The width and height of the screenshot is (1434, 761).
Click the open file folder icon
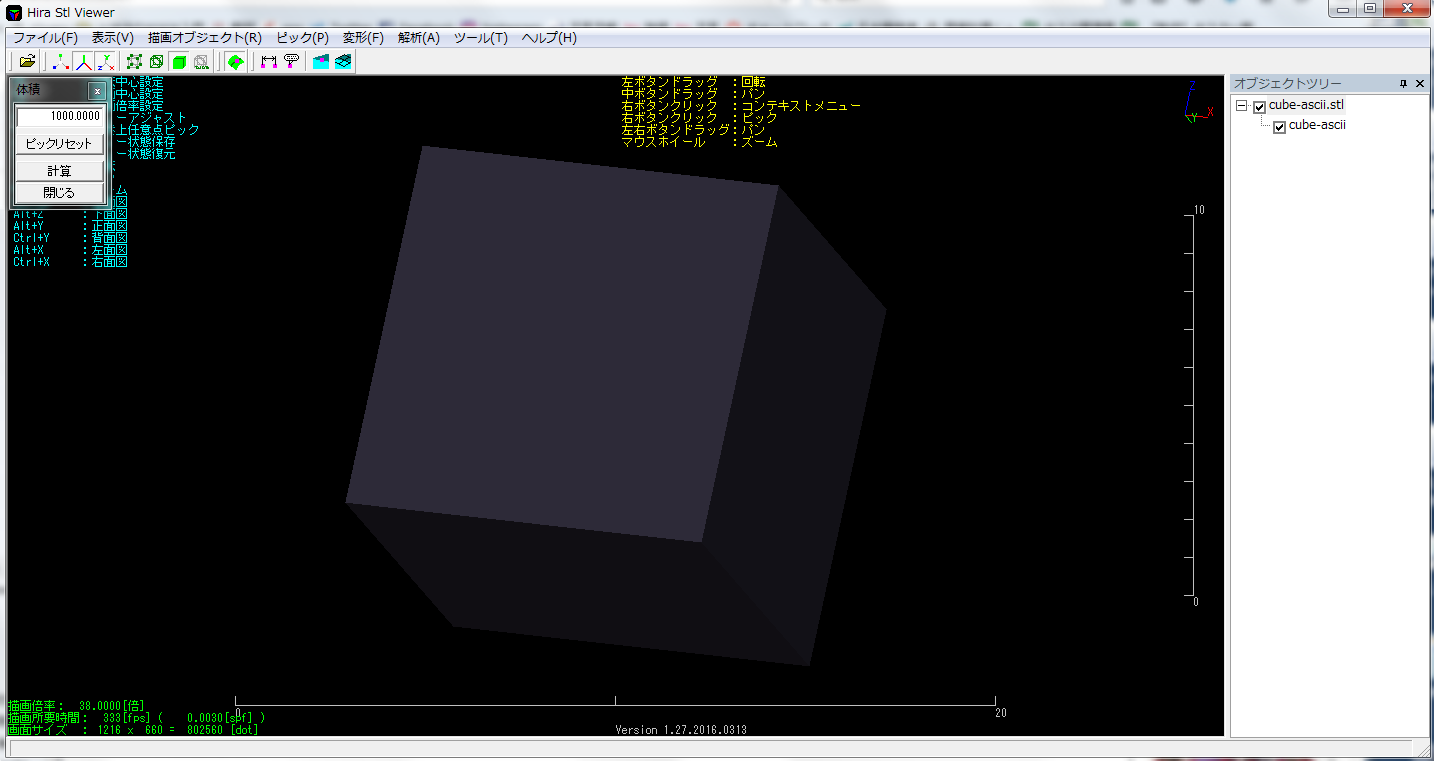tap(27, 61)
